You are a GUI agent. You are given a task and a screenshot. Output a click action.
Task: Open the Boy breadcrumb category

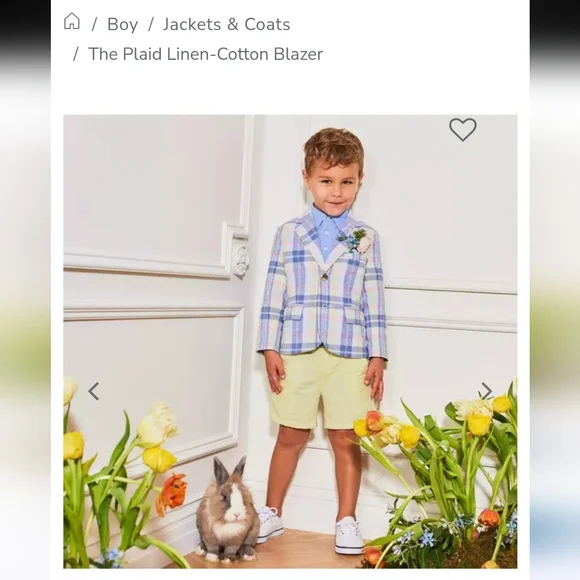pos(122,25)
